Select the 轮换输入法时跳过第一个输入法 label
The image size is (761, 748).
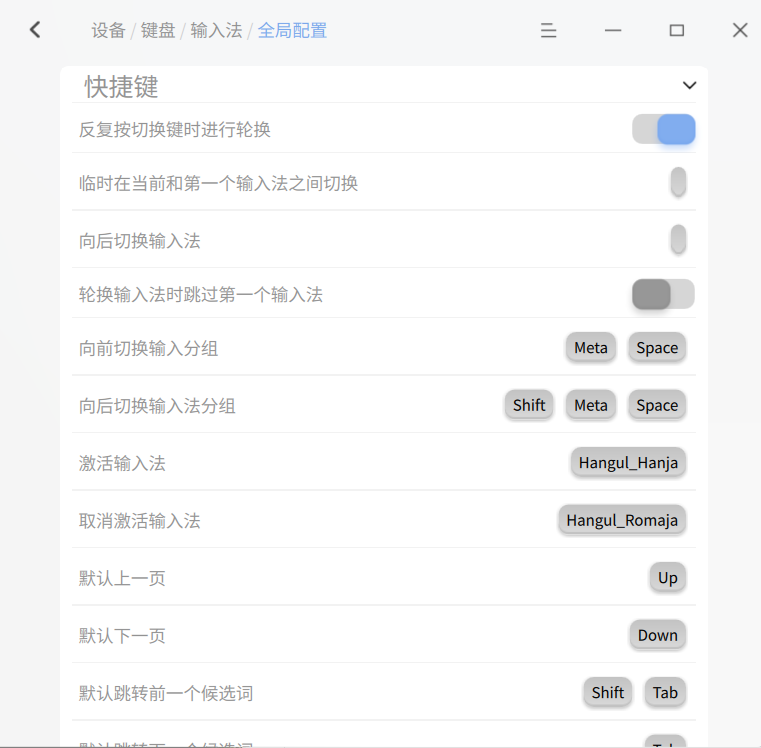(x=201, y=295)
